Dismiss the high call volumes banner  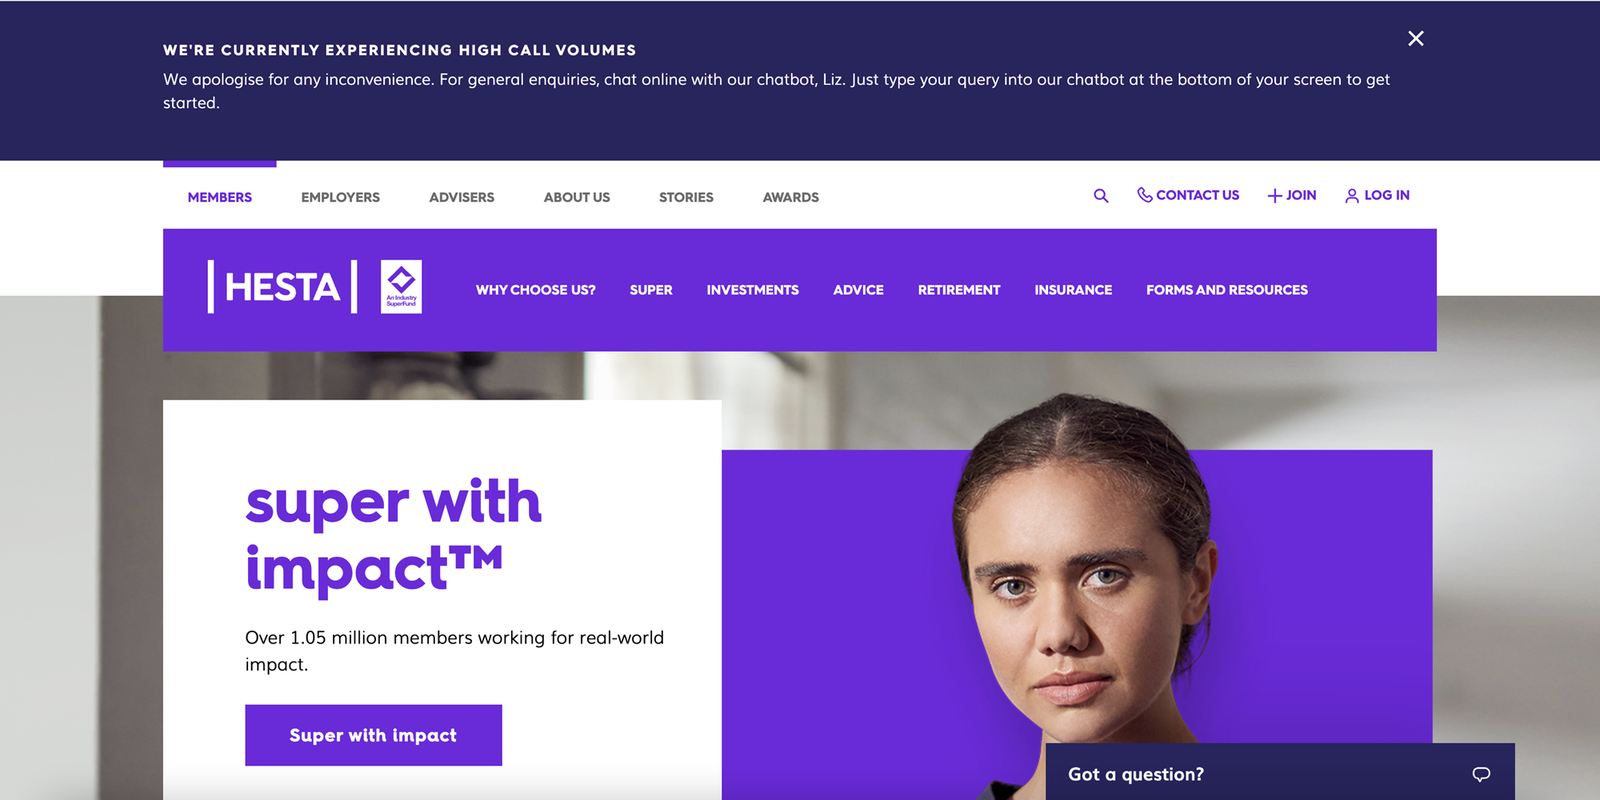click(1416, 38)
